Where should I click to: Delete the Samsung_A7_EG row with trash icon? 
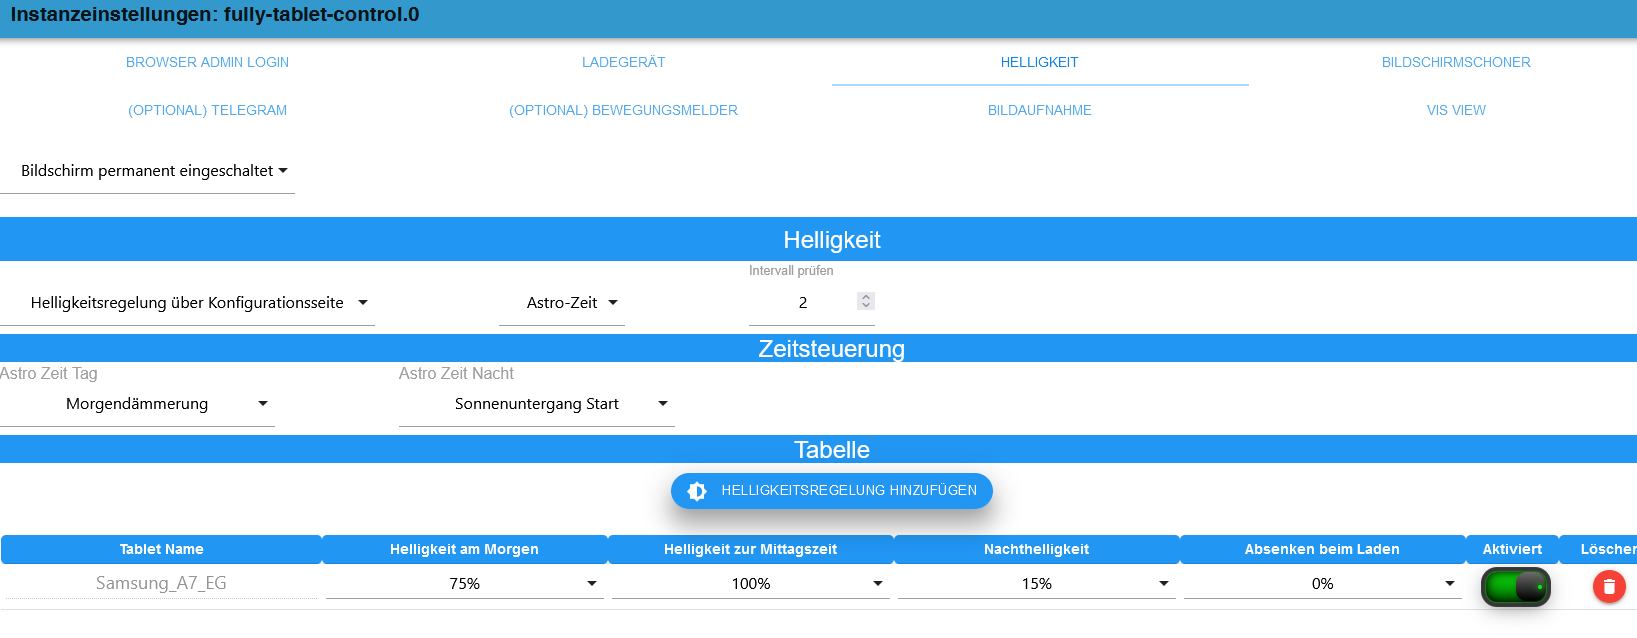(x=1609, y=587)
